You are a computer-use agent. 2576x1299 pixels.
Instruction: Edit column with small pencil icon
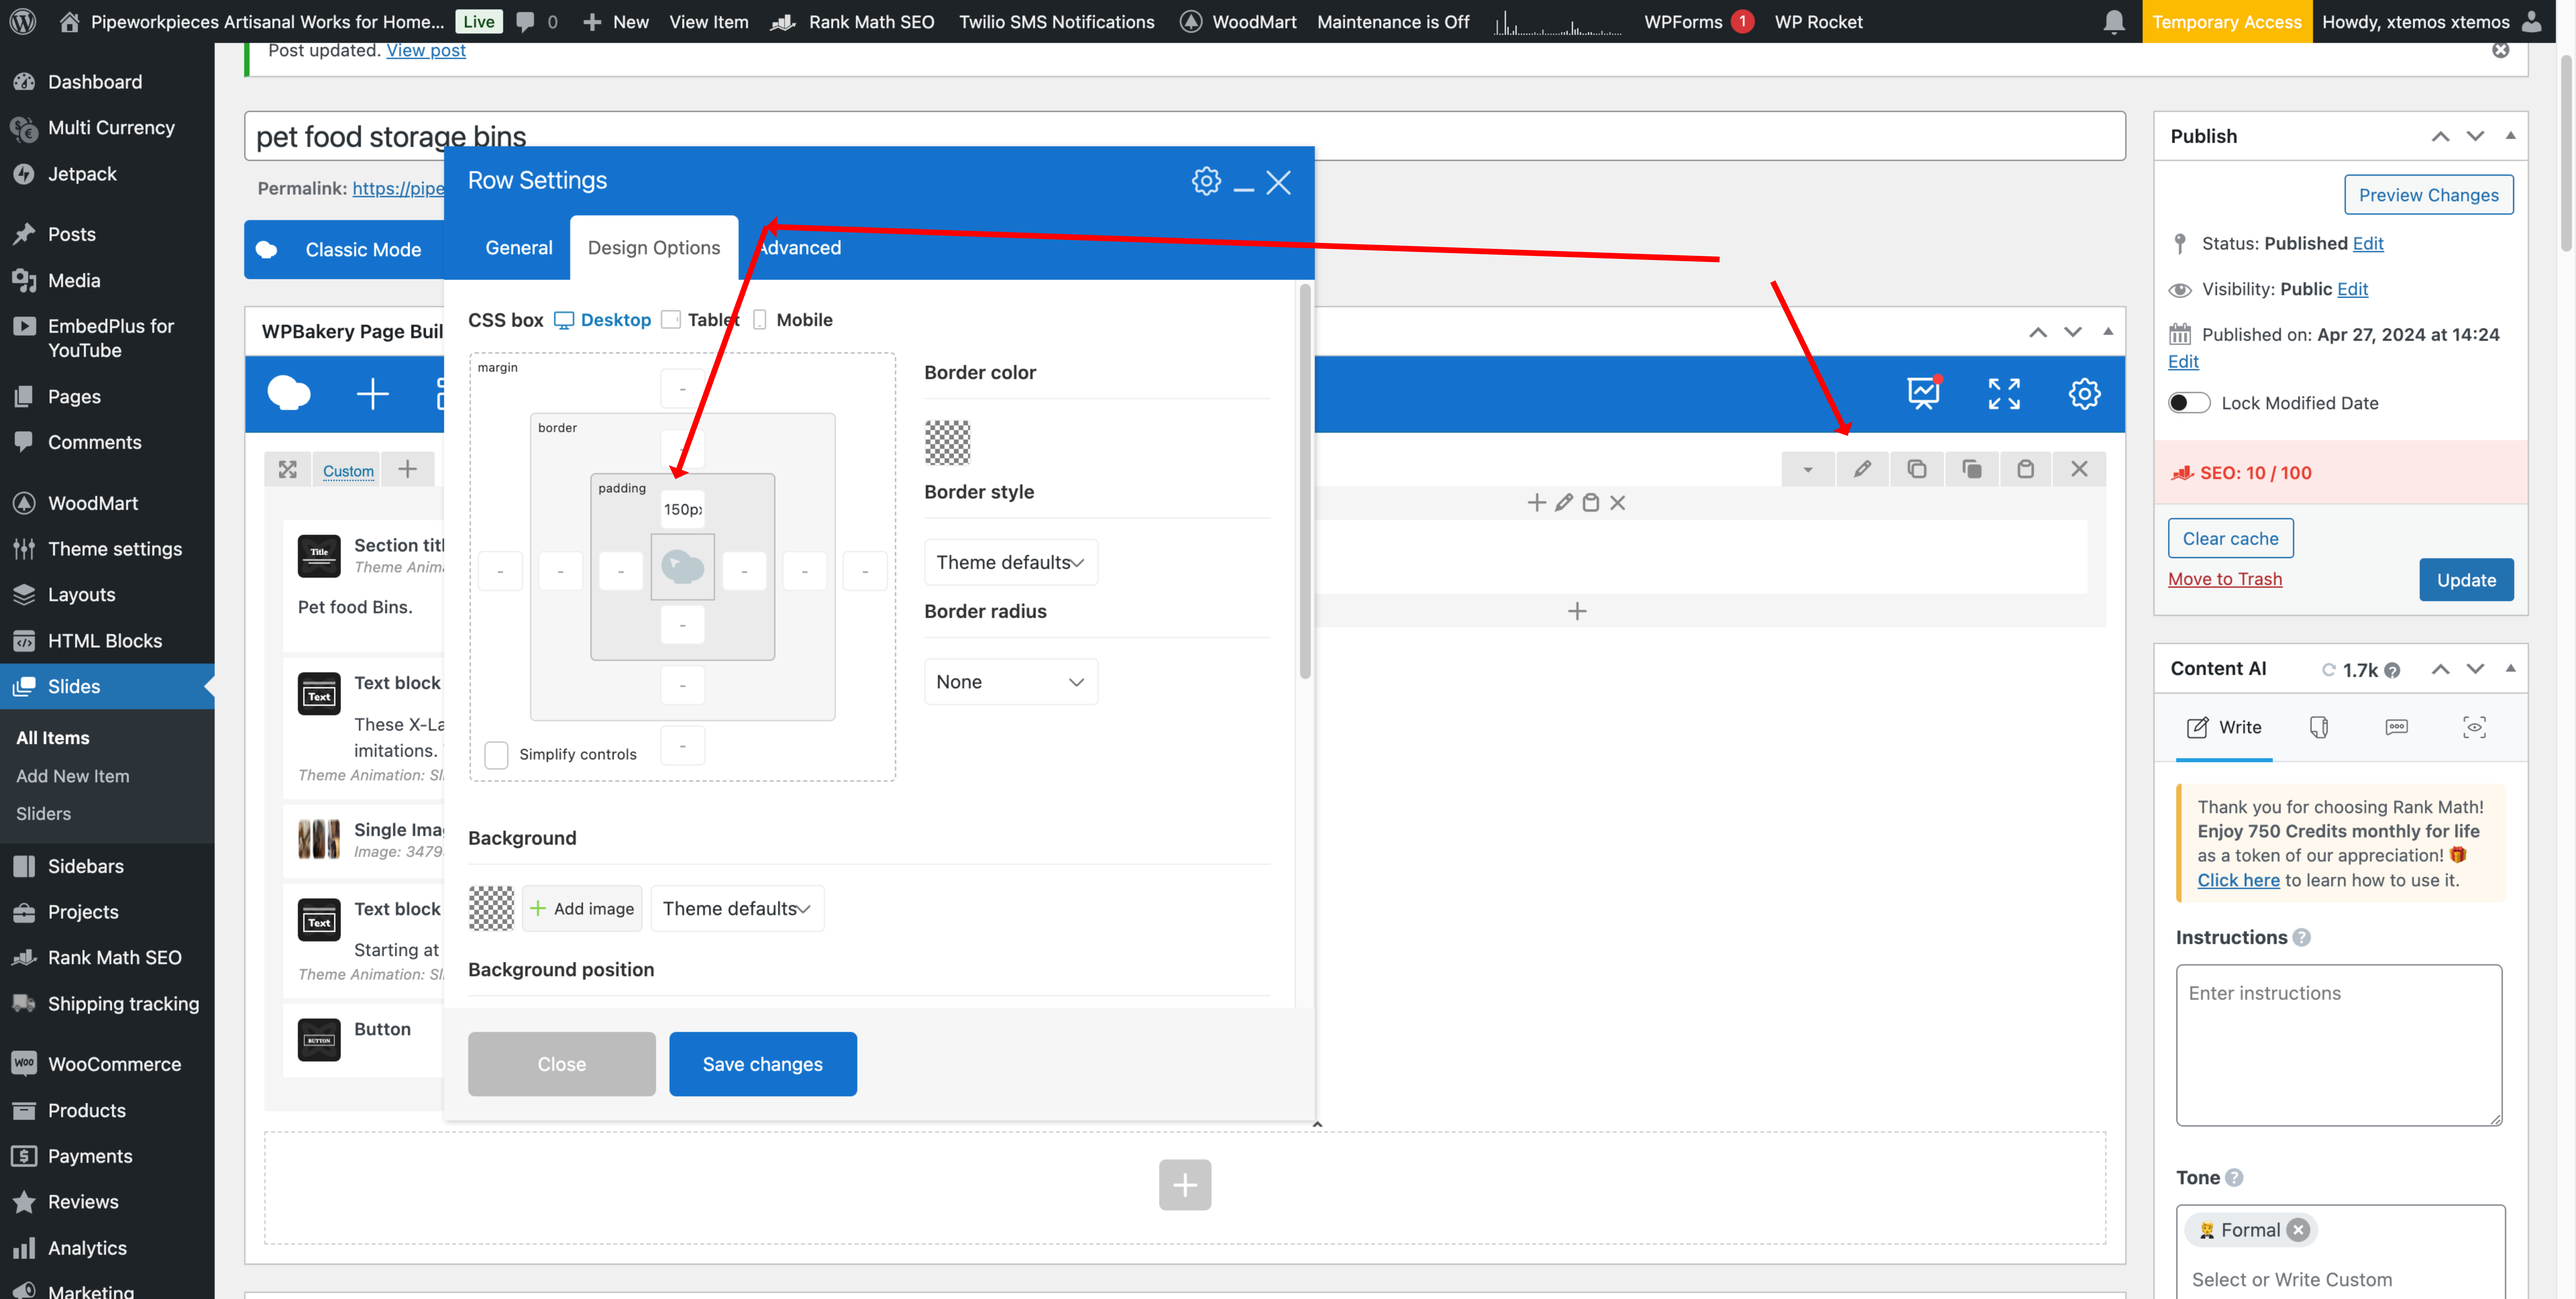[x=1564, y=503]
